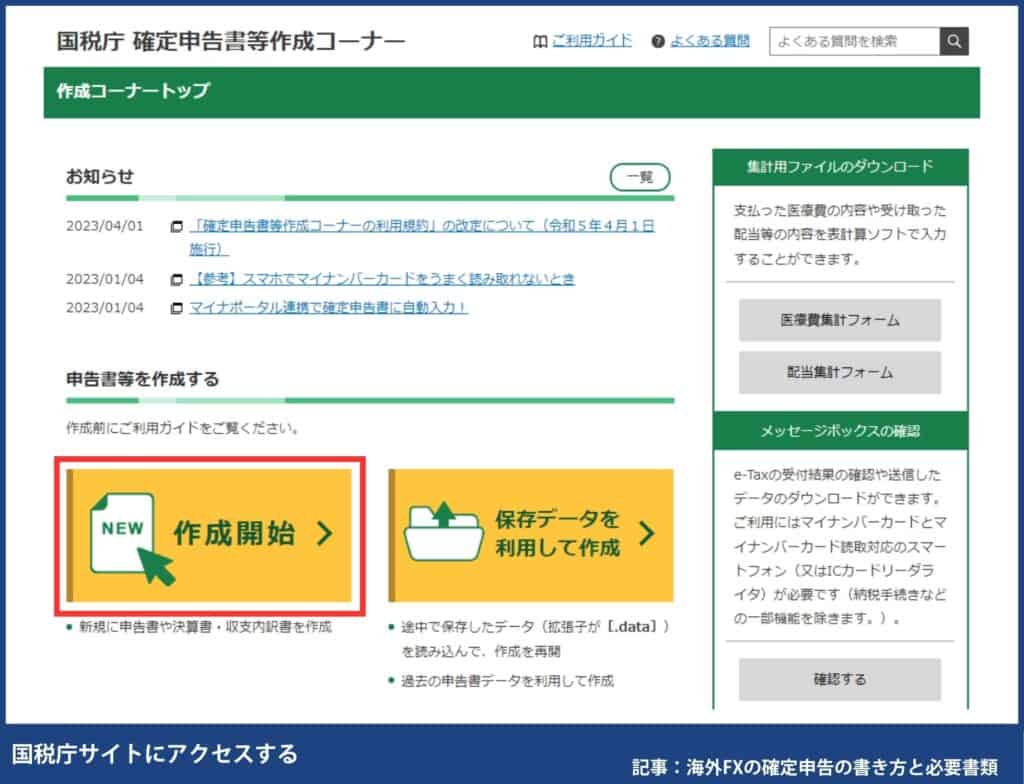Click 途中で保存したデータ bullet text
The height and width of the screenshot is (784, 1024).
(535, 639)
